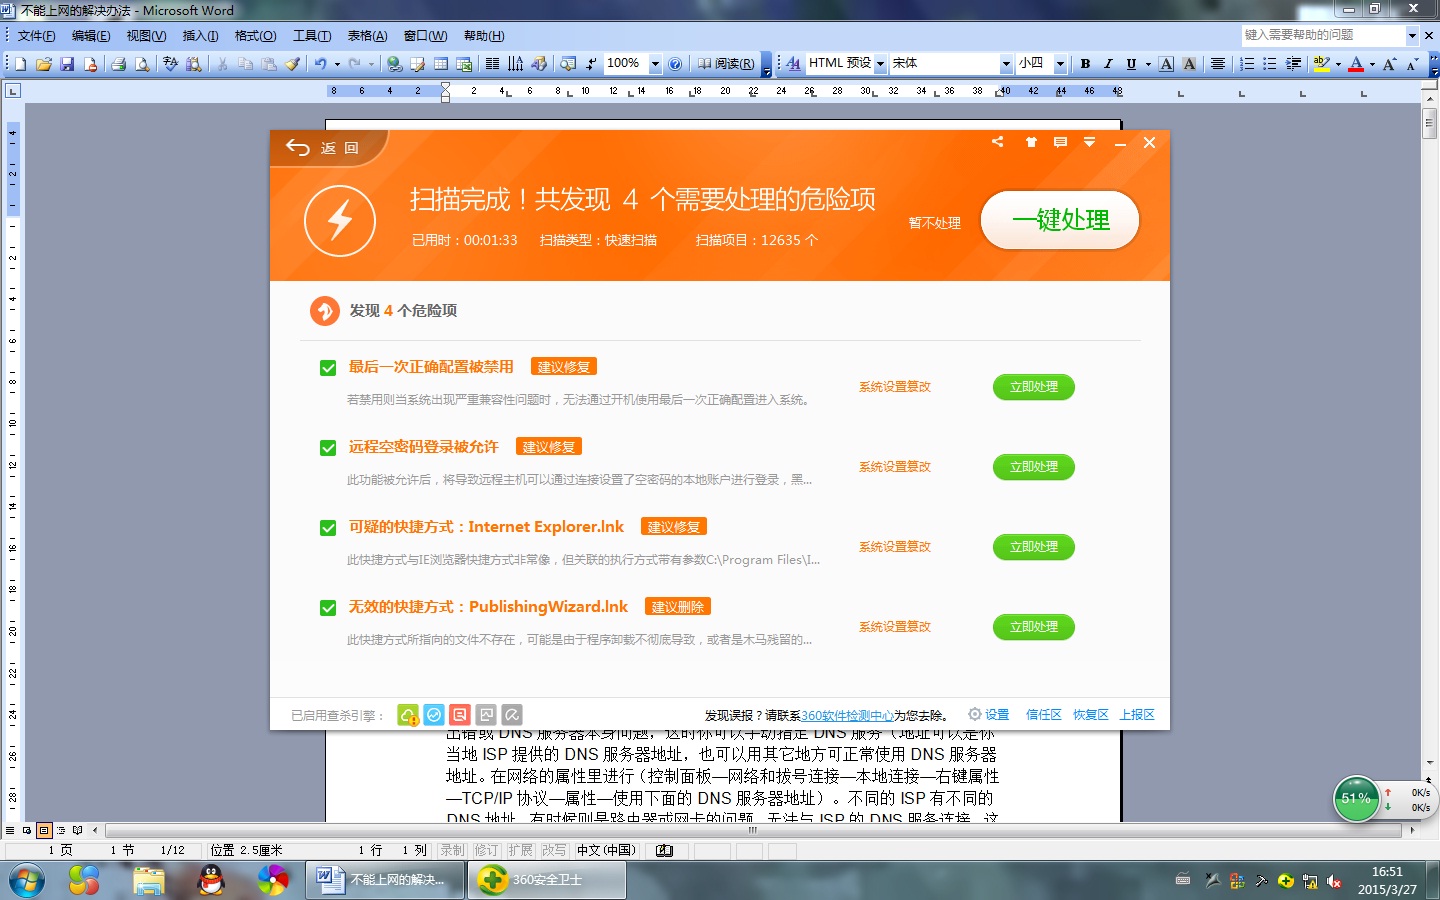Click the center alignment icon
Image resolution: width=1440 pixels, height=900 pixels.
(1218, 64)
